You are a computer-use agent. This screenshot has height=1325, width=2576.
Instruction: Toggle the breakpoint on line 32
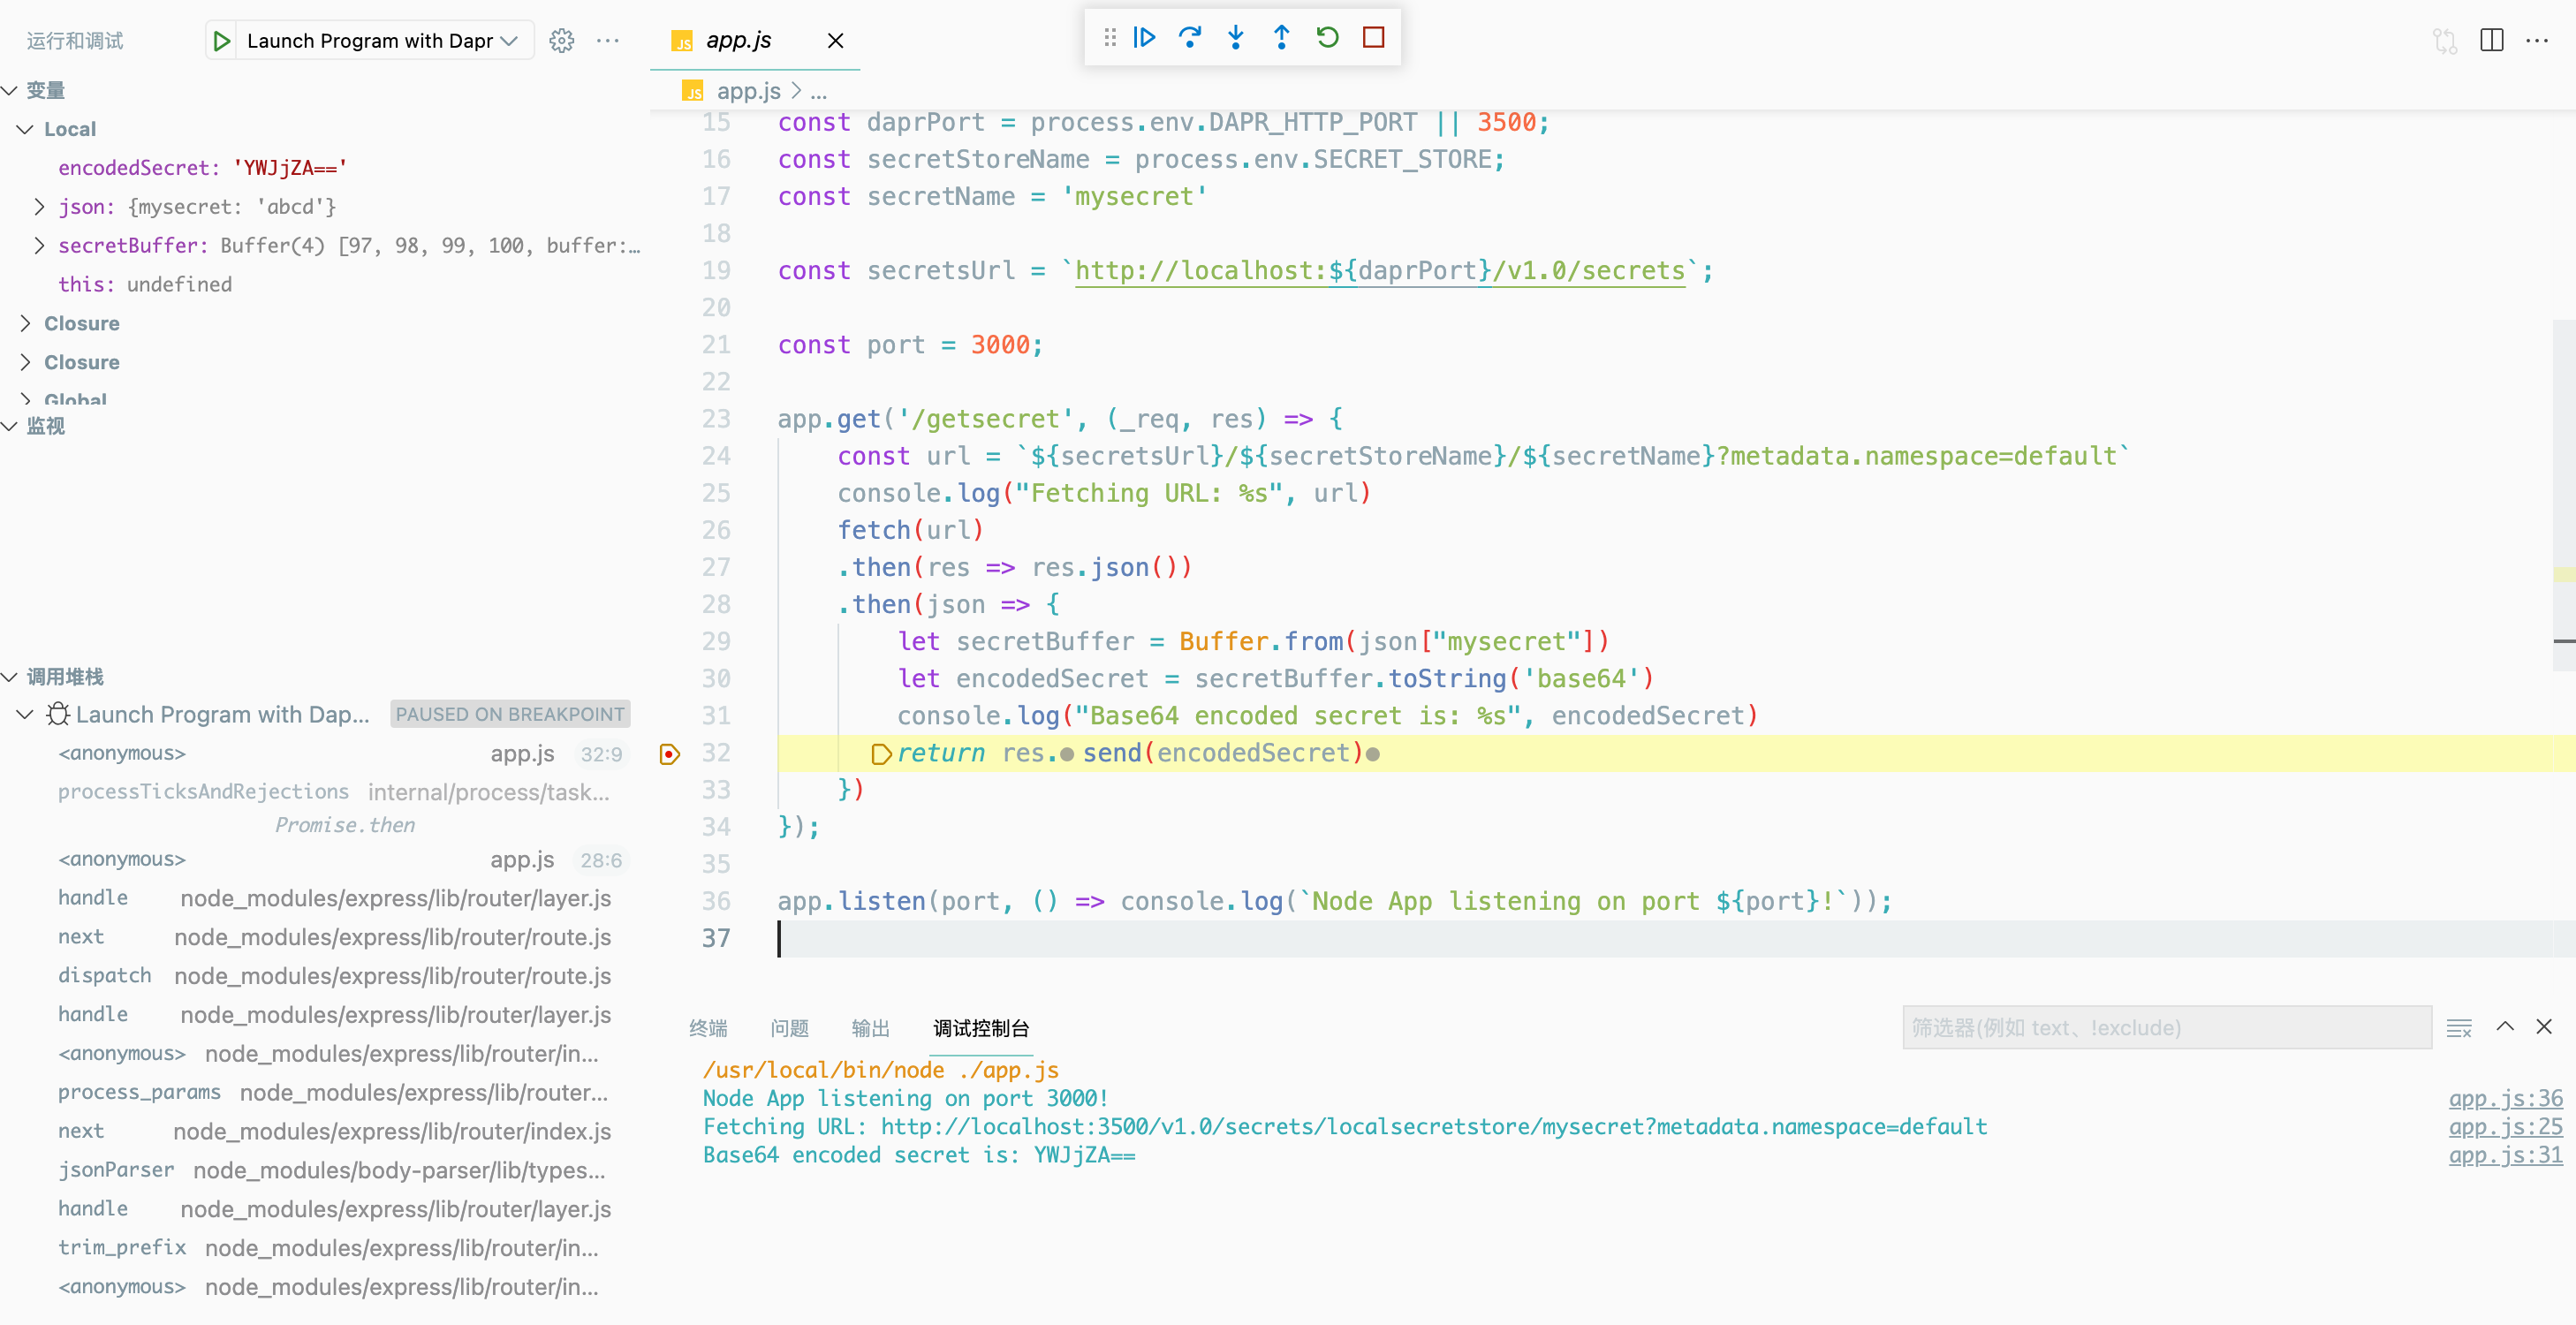point(670,754)
